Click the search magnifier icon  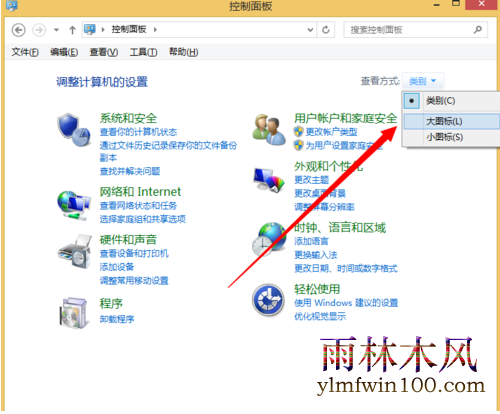coord(477,30)
